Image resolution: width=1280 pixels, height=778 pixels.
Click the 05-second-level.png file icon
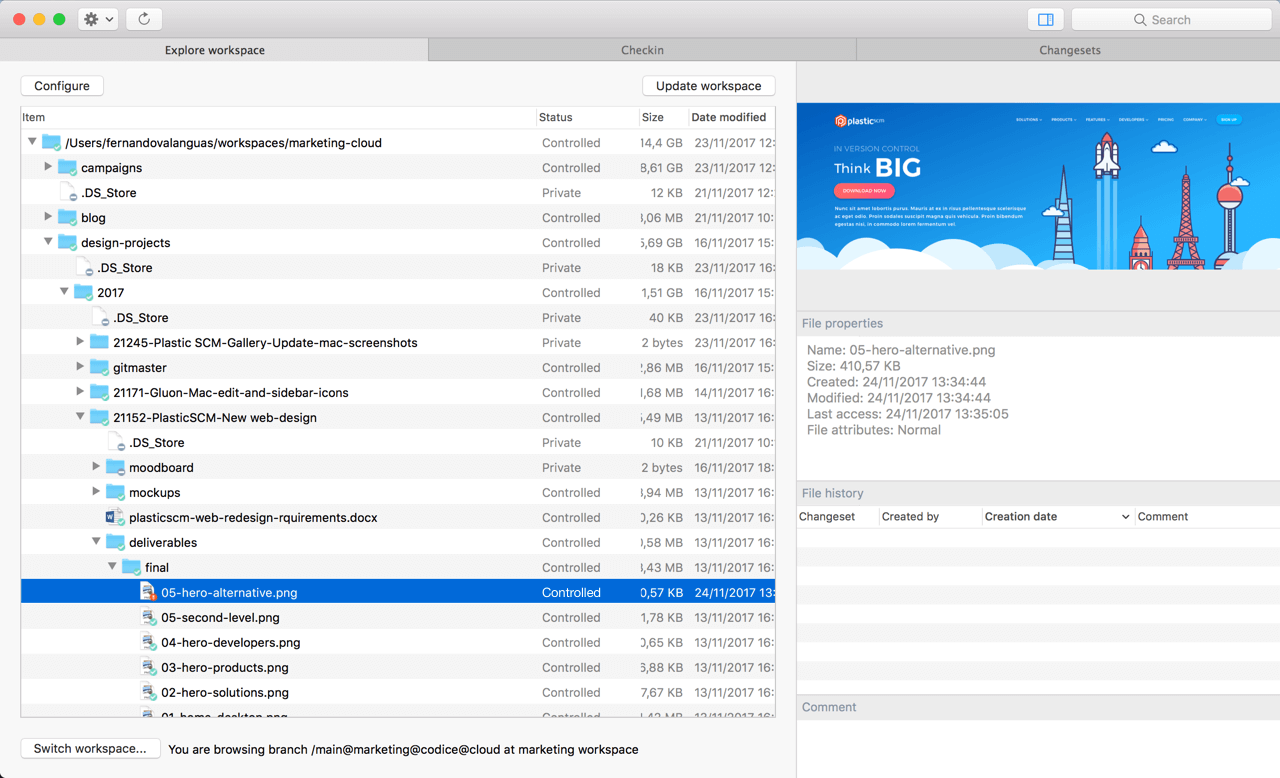[x=148, y=617]
